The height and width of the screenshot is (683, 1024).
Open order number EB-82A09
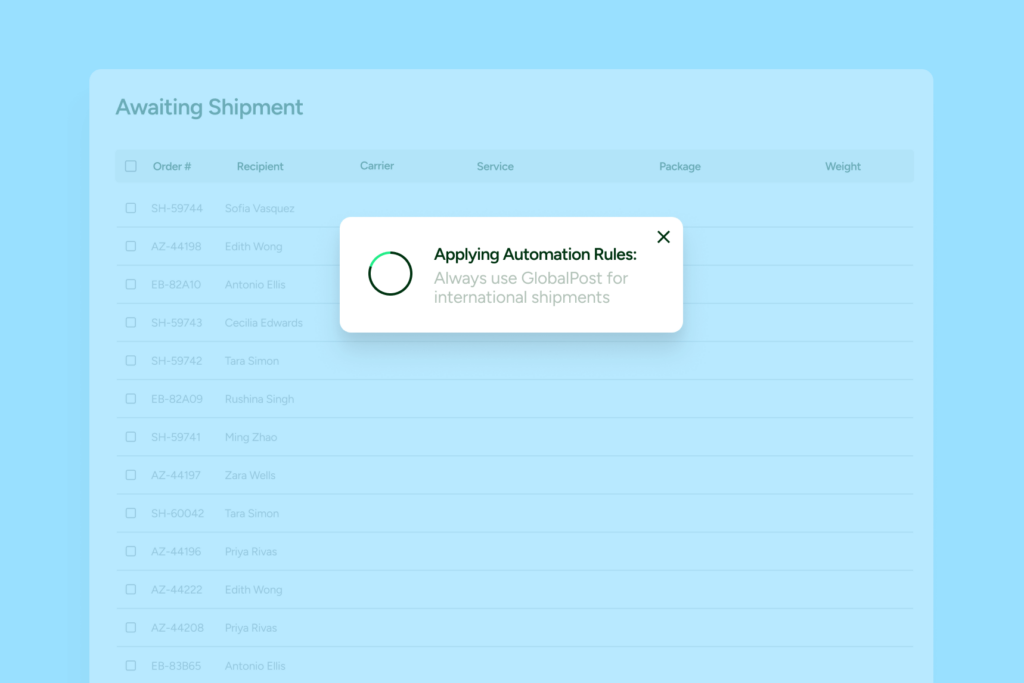pyautogui.click(x=177, y=399)
